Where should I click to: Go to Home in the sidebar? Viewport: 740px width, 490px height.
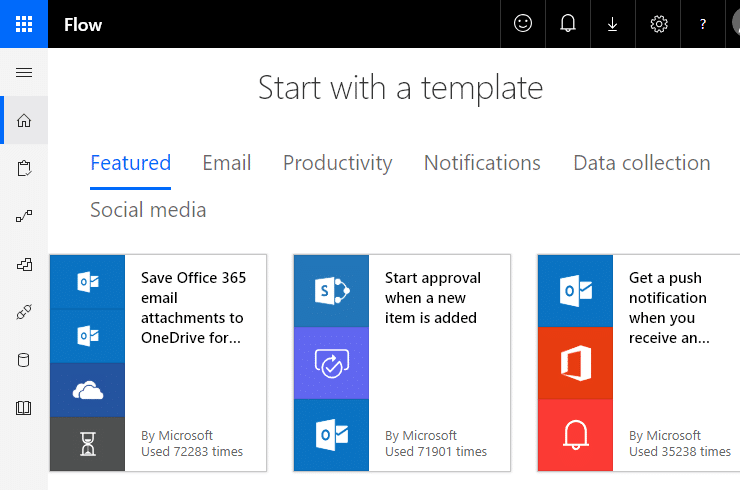coord(24,120)
